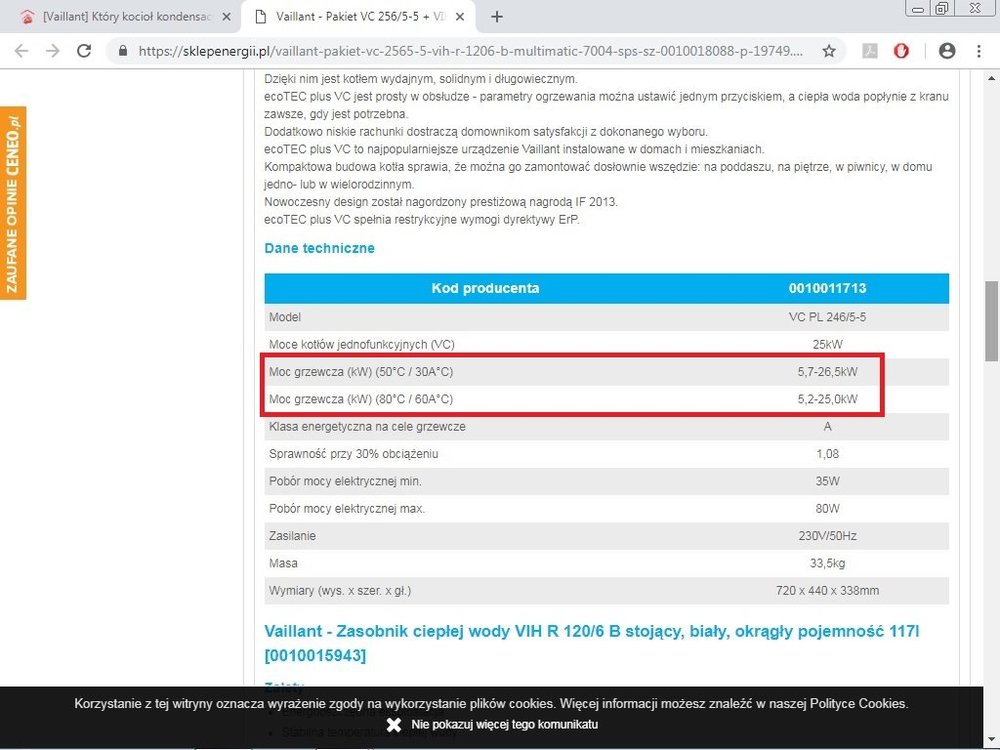Click the Dane techniczne heading
The height and width of the screenshot is (750, 1000).
pos(319,248)
